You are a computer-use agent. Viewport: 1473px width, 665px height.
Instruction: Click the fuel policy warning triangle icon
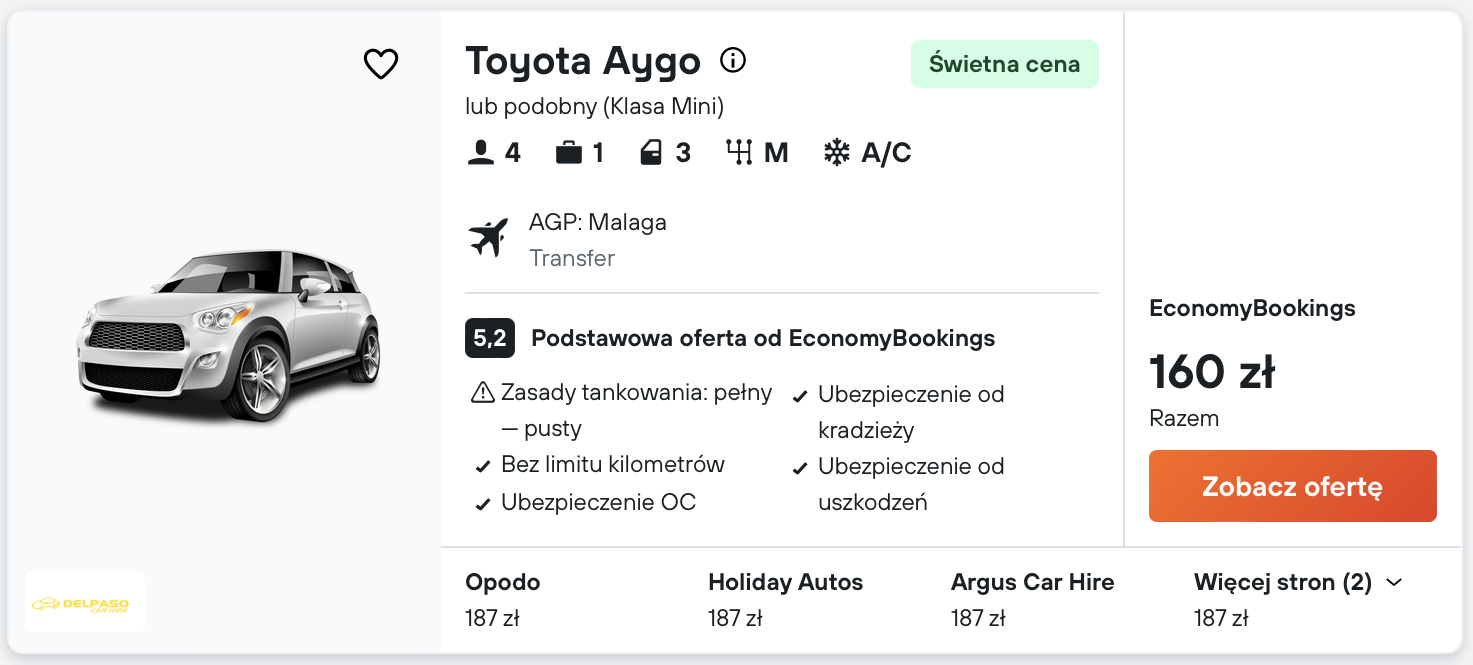tap(482, 393)
